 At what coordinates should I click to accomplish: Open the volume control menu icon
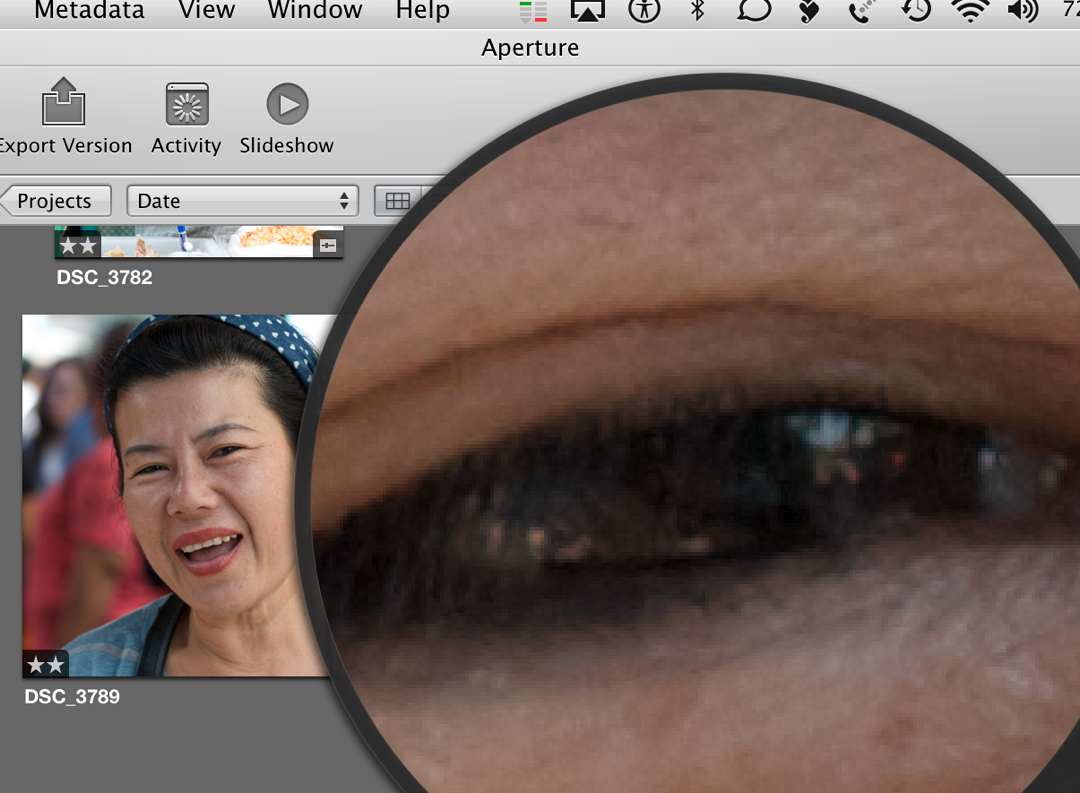[1023, 10]
